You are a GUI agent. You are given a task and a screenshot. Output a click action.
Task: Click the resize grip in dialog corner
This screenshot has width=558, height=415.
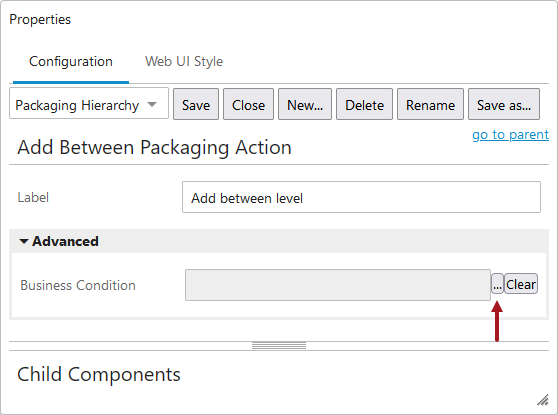click(543, 400)
